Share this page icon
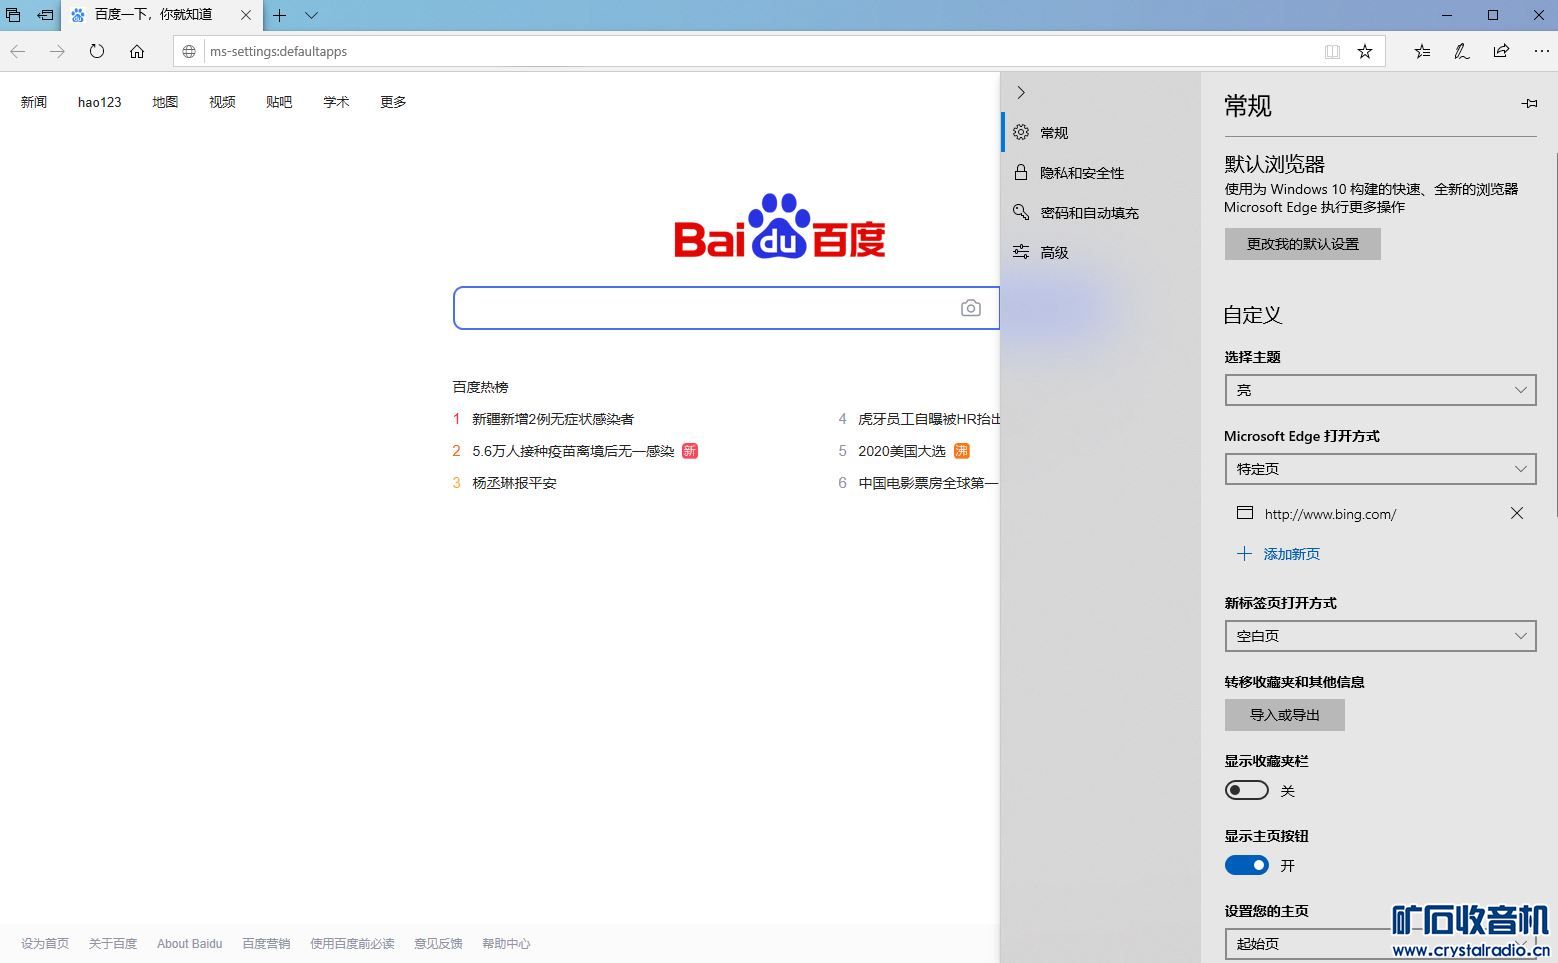Viewport: 1558px width, 963px height. (1501, 51)
